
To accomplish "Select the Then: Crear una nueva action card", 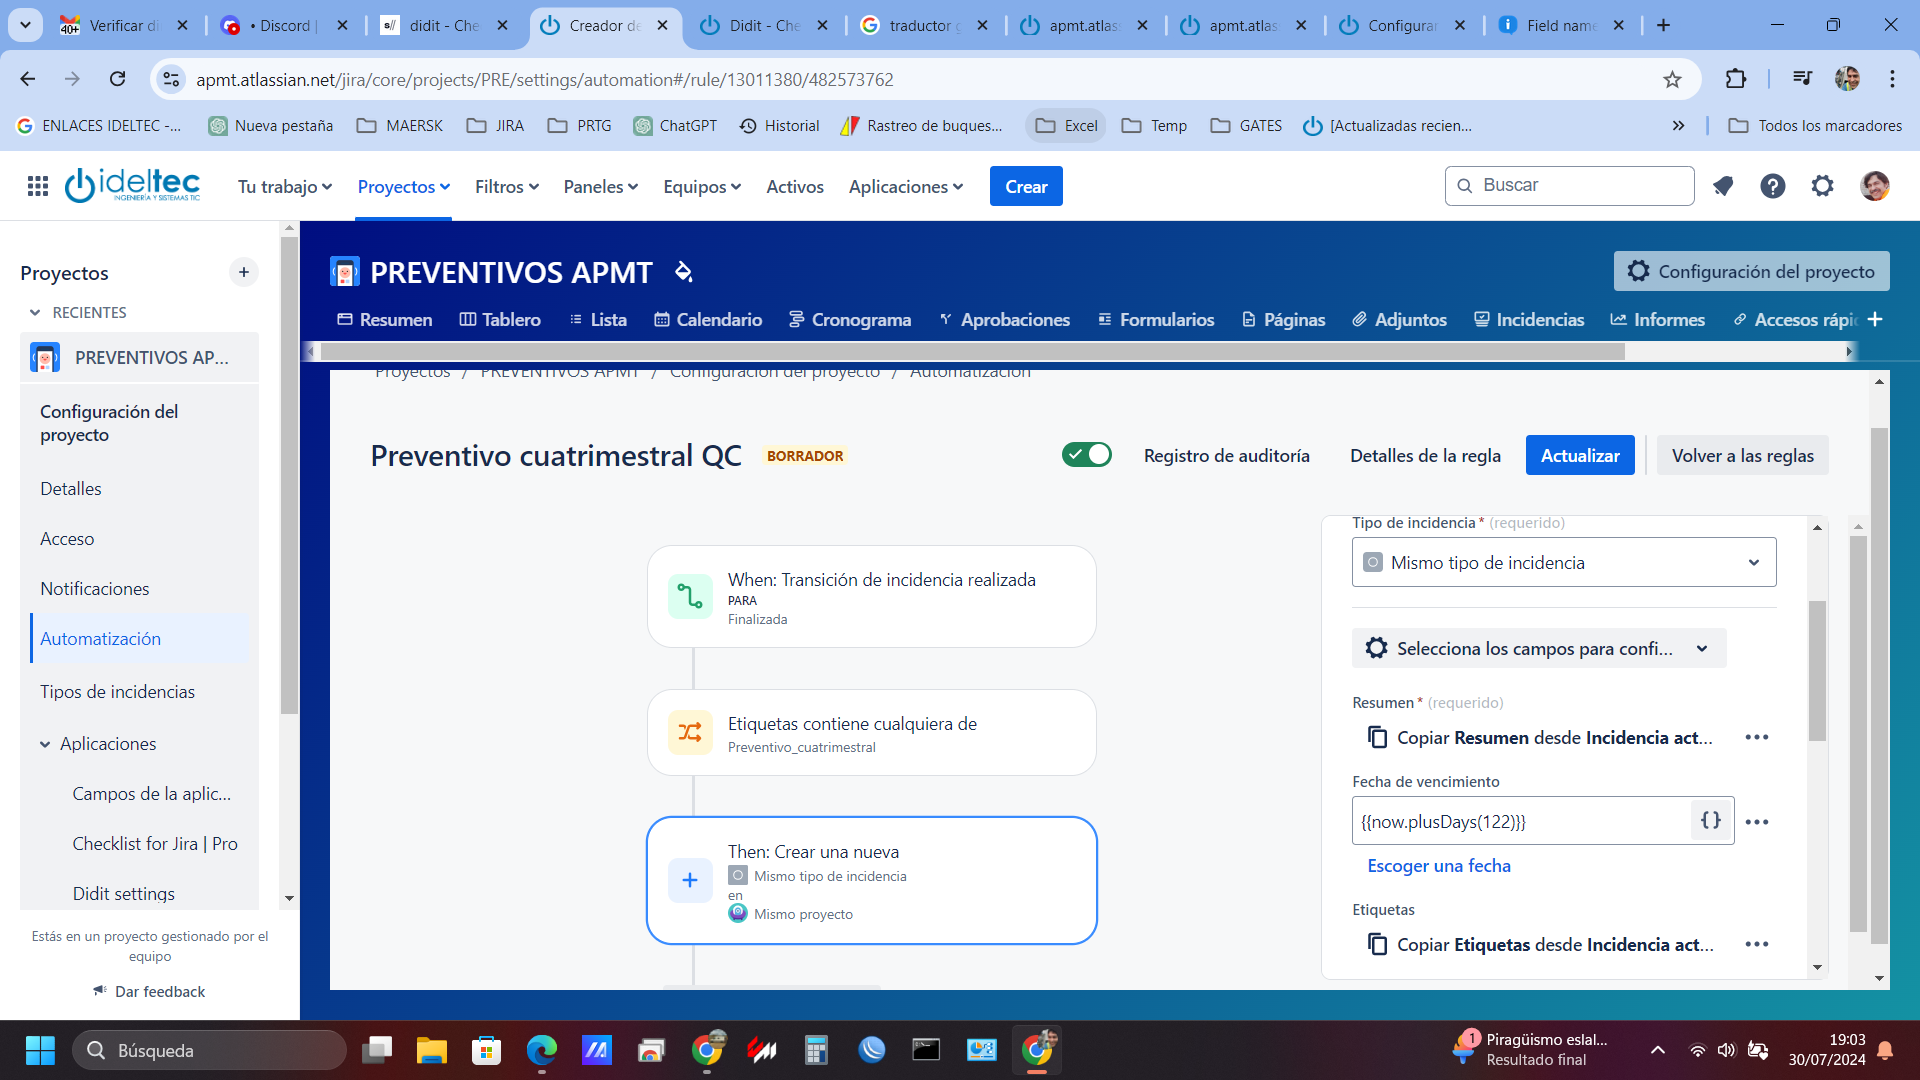I will [x=872, y=880].
